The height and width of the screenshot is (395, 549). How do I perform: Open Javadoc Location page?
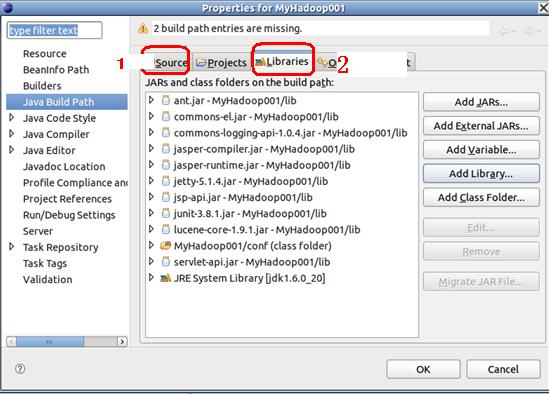click(x=64, y=166)
